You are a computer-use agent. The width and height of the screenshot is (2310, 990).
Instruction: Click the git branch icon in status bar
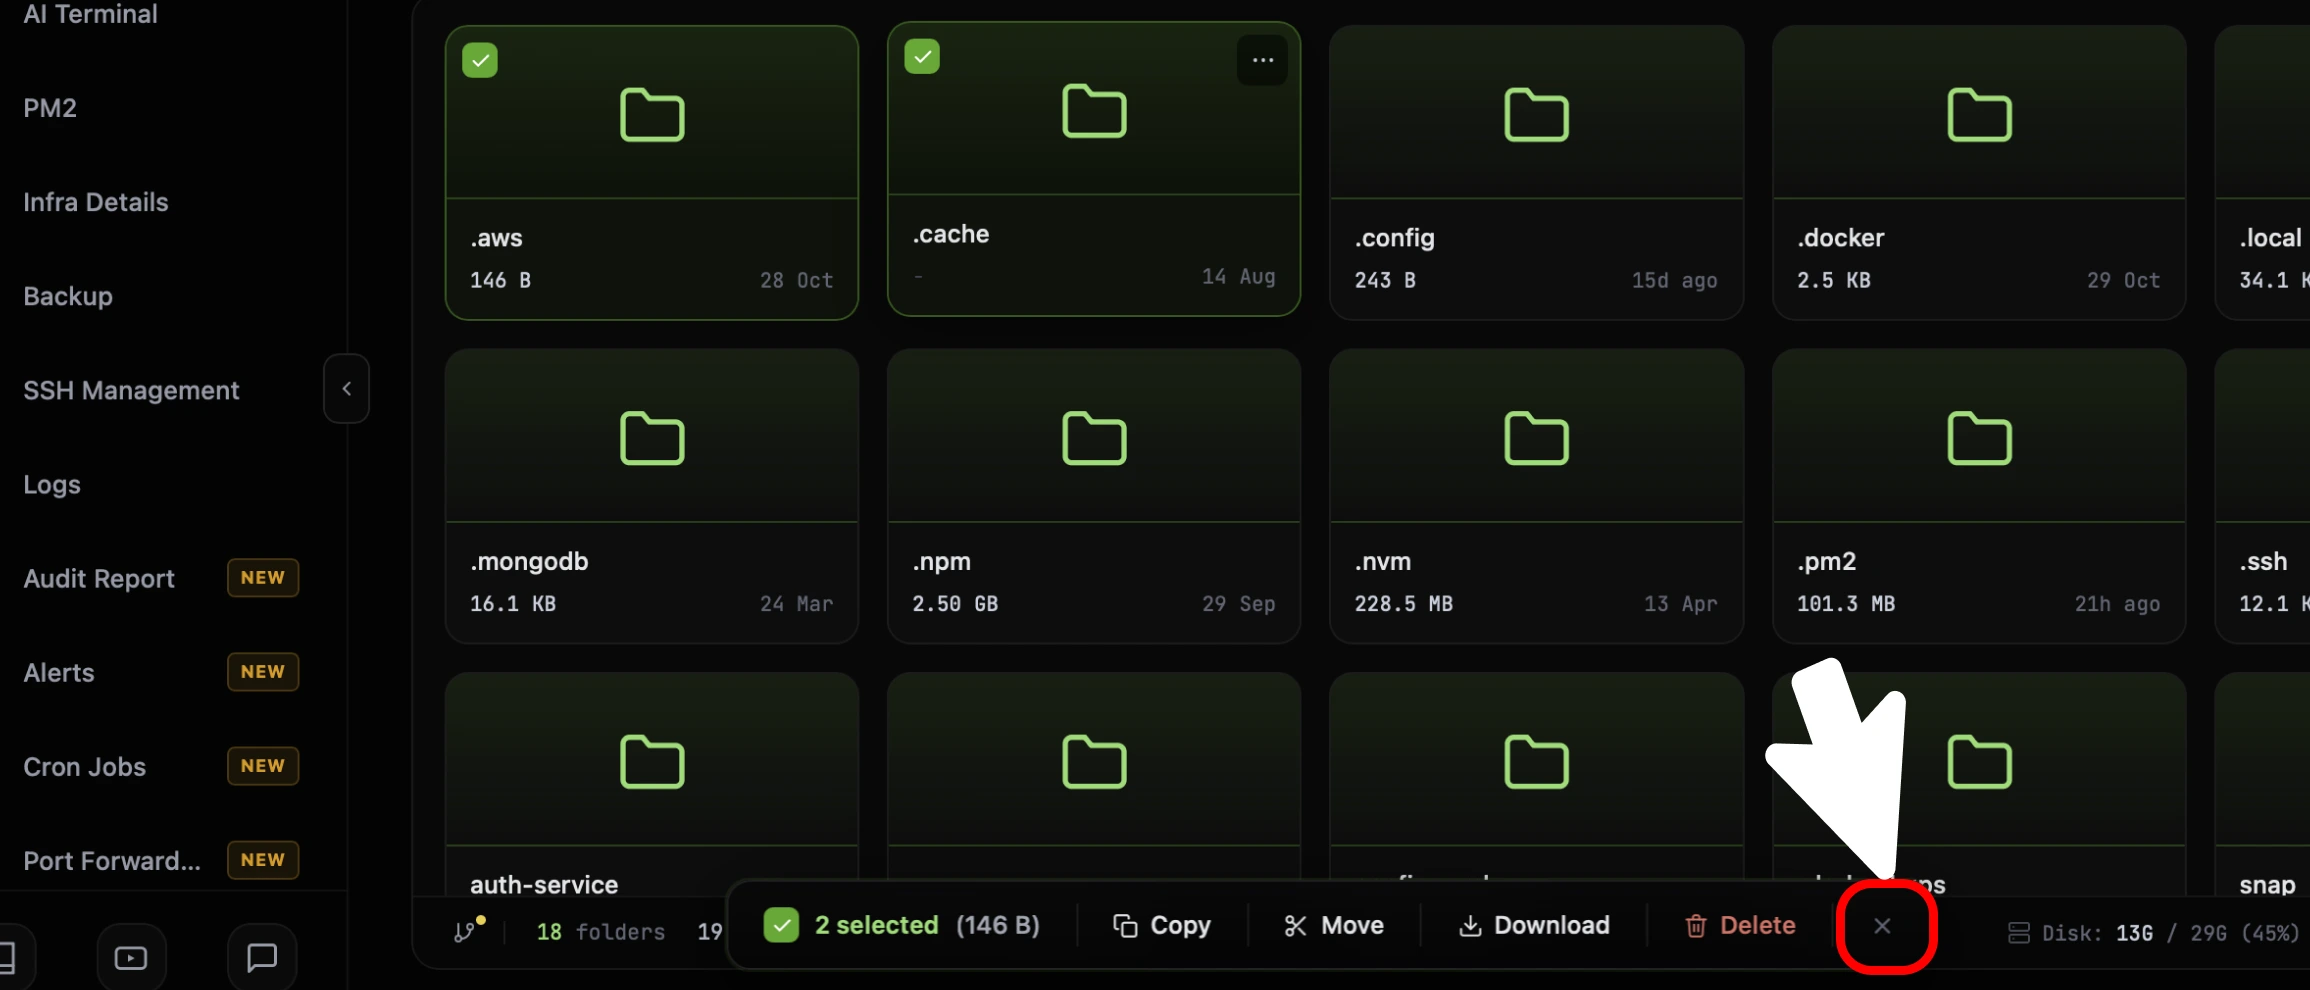467,930
